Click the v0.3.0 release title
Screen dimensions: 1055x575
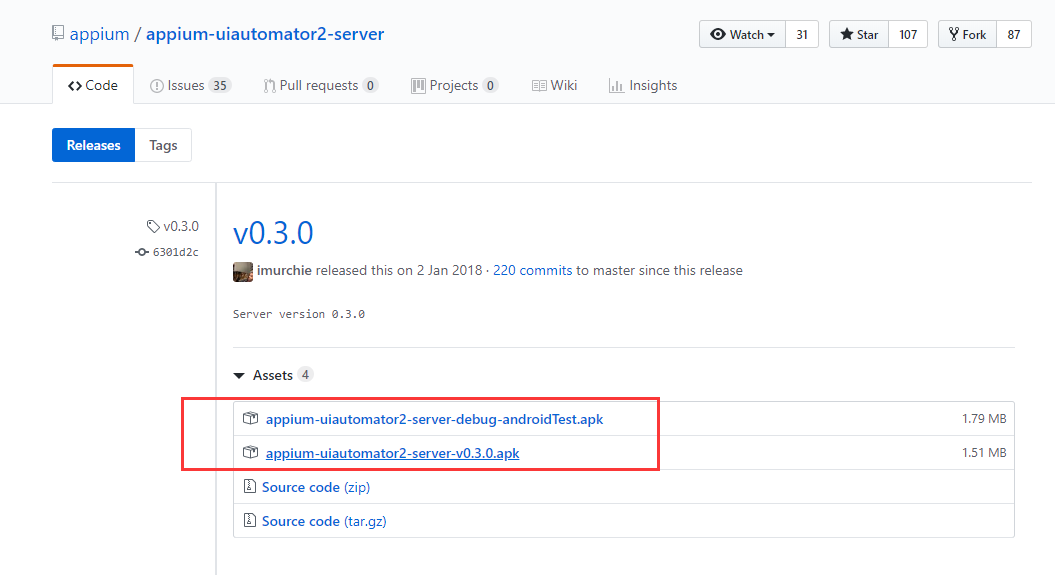(273, 233)
